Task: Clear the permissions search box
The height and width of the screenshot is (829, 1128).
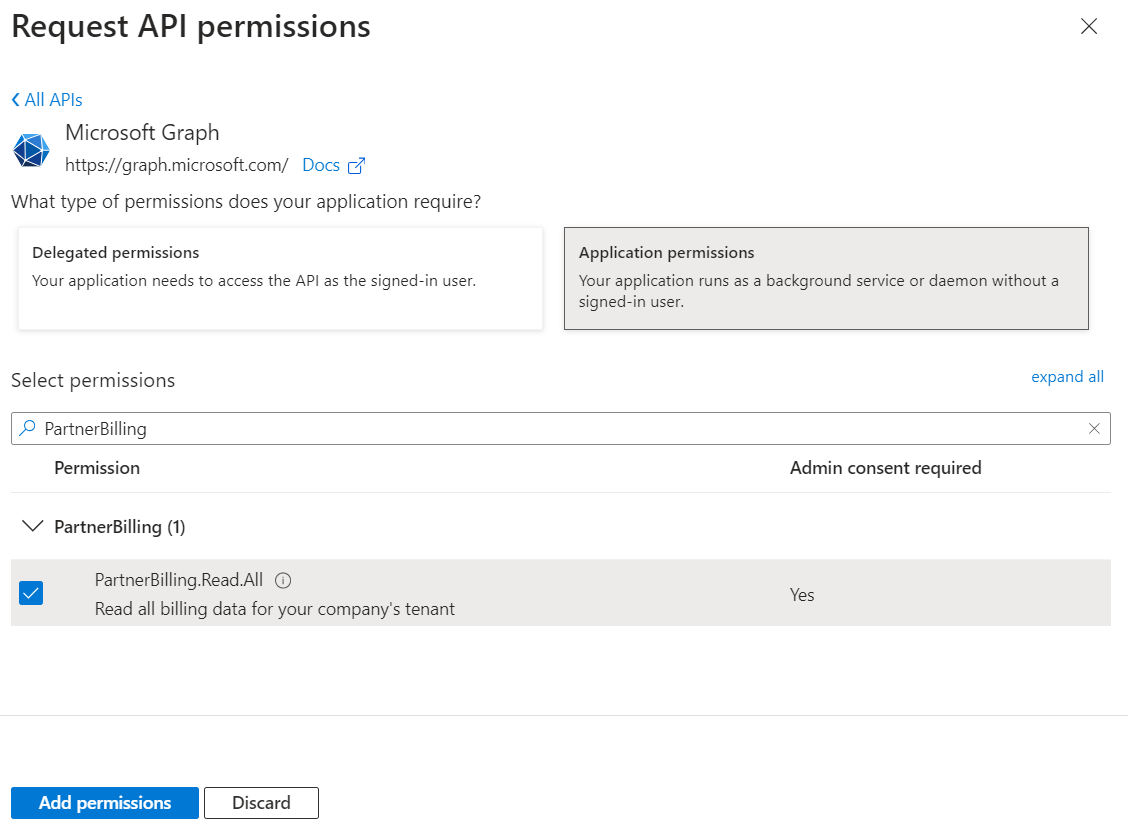Action: click(x=1094, y=429)
